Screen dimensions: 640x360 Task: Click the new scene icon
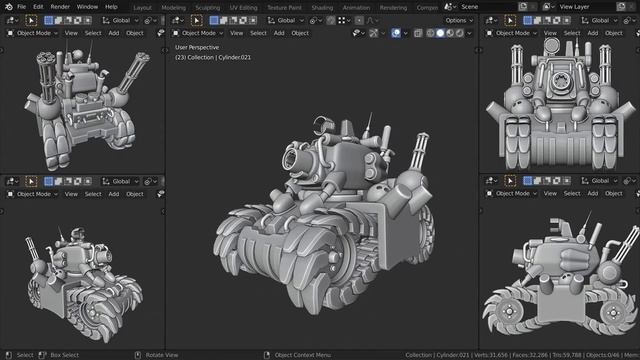point(523,7)
